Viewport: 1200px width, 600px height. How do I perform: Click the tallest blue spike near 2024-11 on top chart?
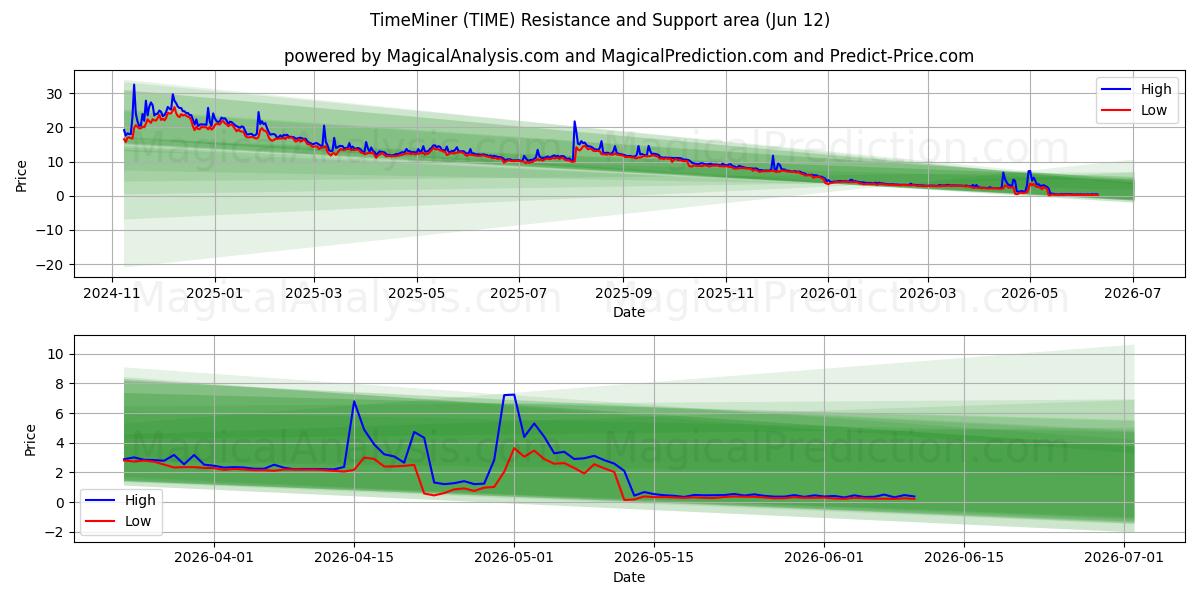click(x=134, y=85)
